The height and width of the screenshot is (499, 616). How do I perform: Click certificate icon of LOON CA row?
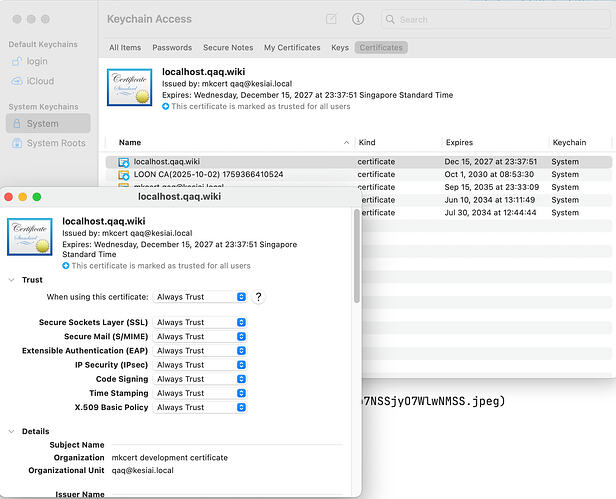(x=124, y=174)
